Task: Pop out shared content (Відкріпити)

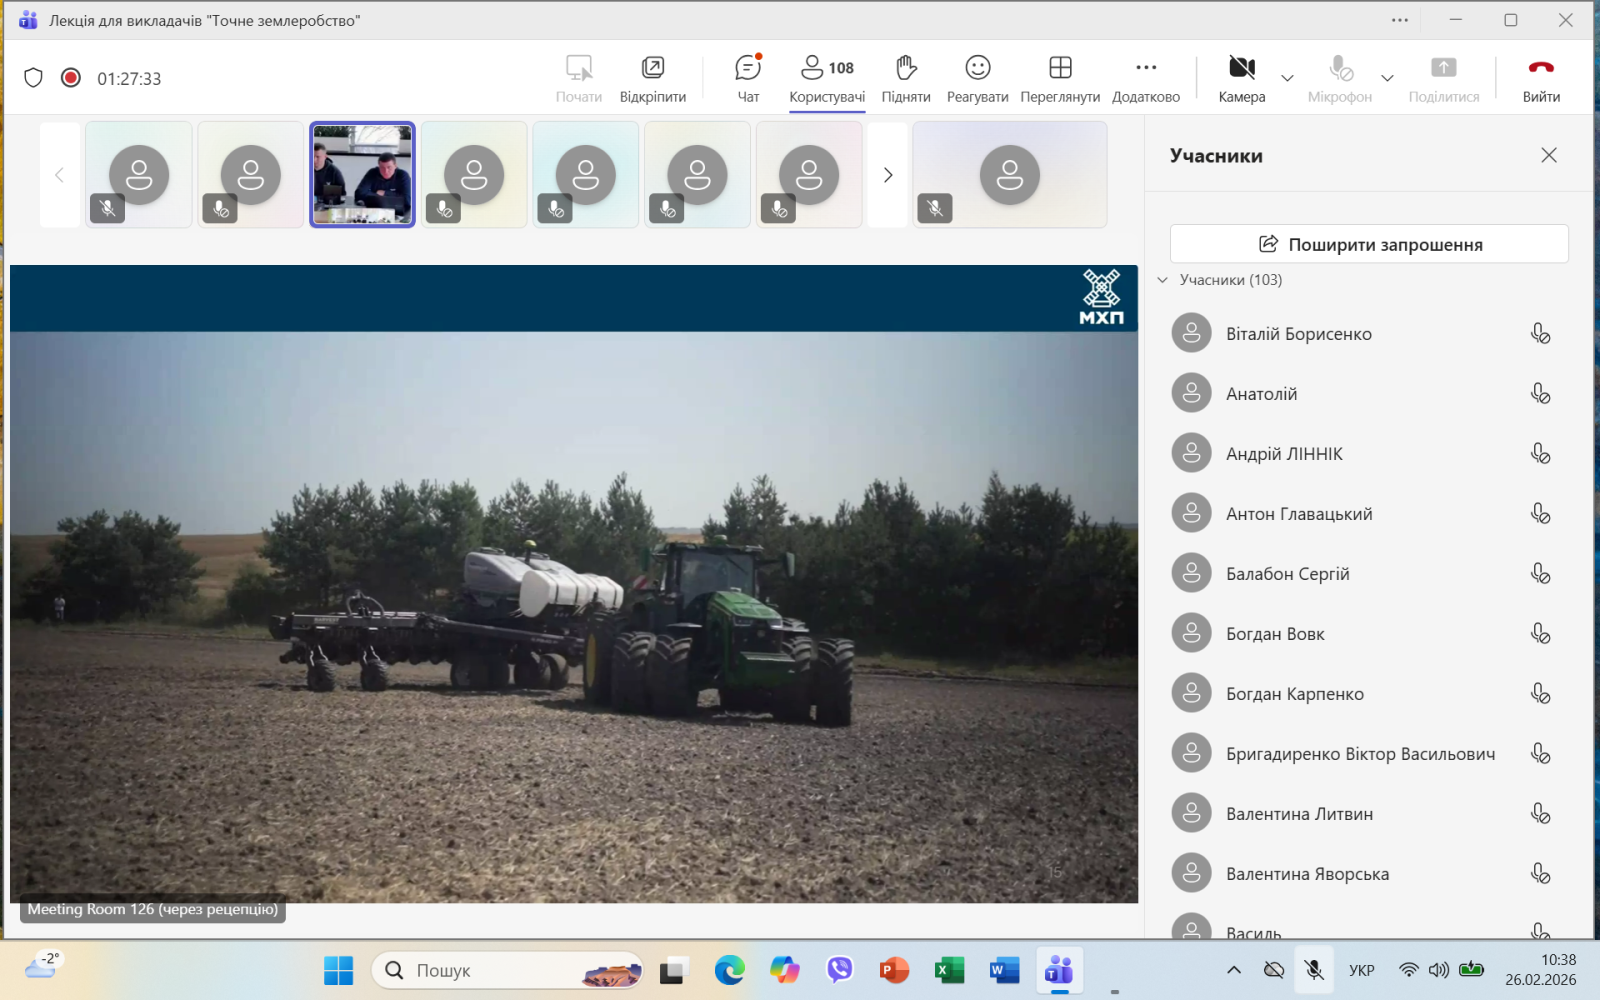Action: (x=652, y=78)
